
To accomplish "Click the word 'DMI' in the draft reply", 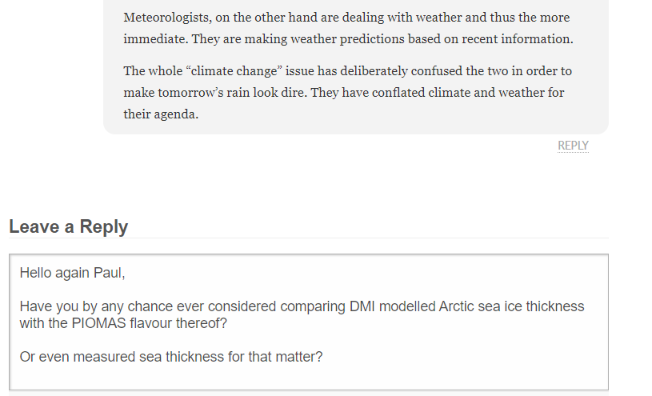I will click(362, 307).
